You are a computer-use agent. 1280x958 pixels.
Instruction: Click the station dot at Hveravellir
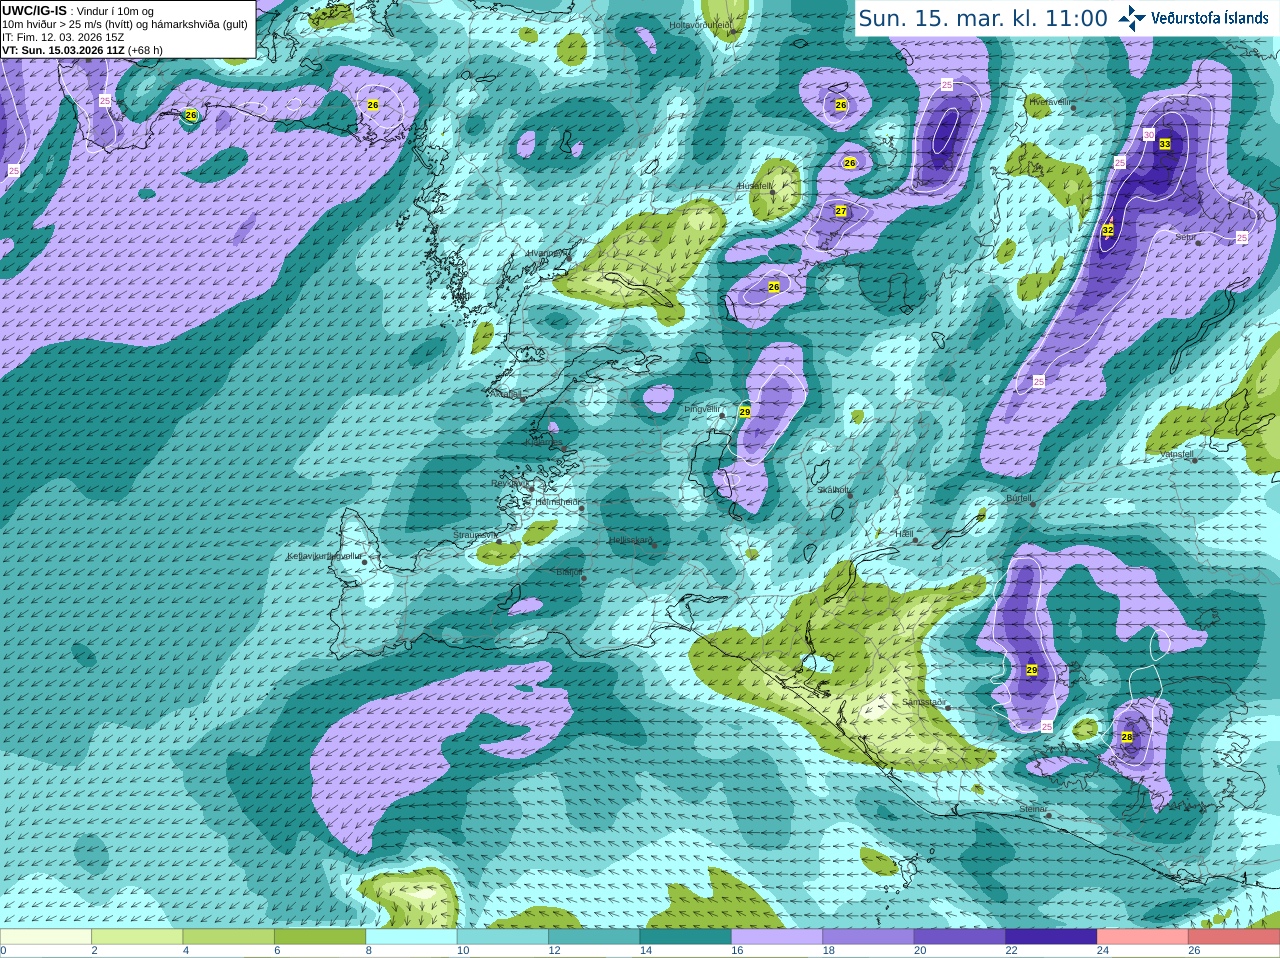tap(1074, 107)
